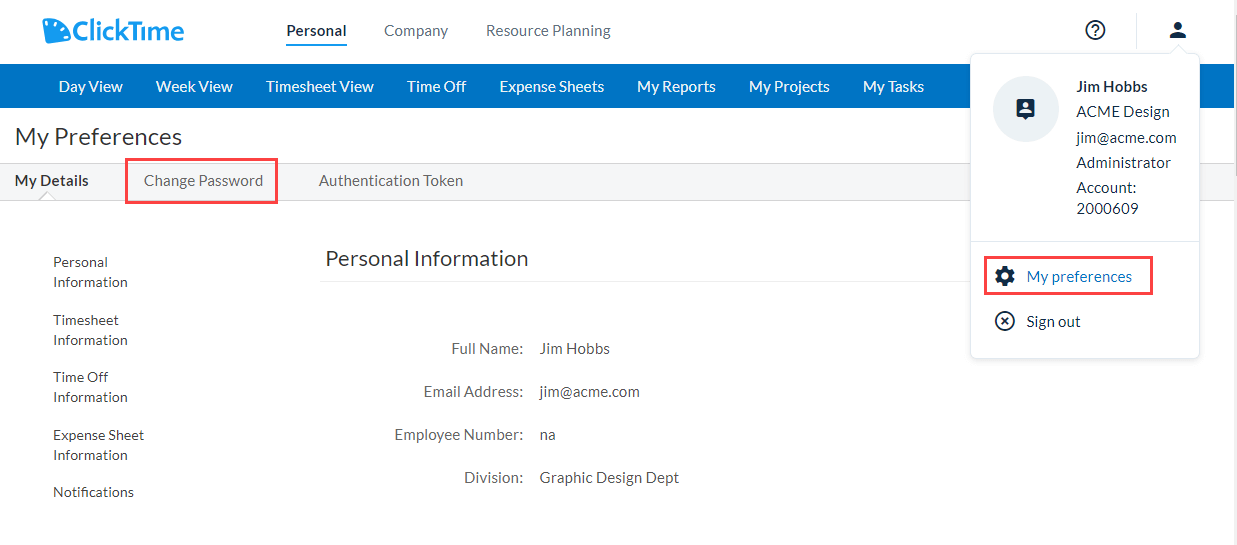Open the Company top navigation tab
Image resolution: width=1237 pixels, height=545 pixels.
pyautogui.click(x=416, y=31)
